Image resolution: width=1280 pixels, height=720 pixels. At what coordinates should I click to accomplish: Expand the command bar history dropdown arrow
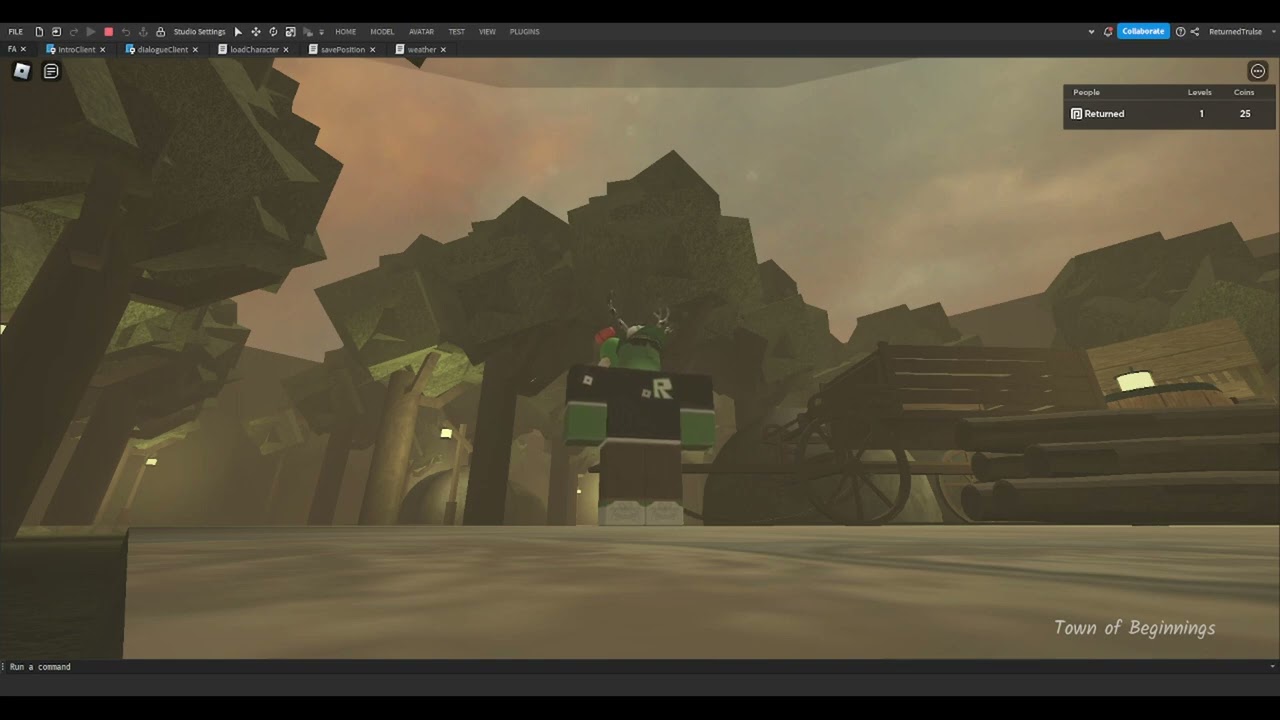(x=1272, y=667)
